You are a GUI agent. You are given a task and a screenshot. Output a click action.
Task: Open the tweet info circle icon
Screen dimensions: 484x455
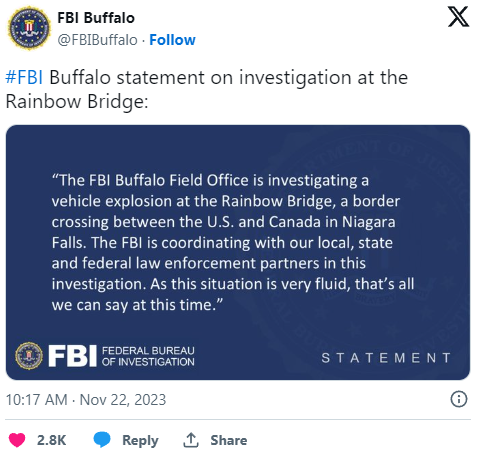coord(459,399)
